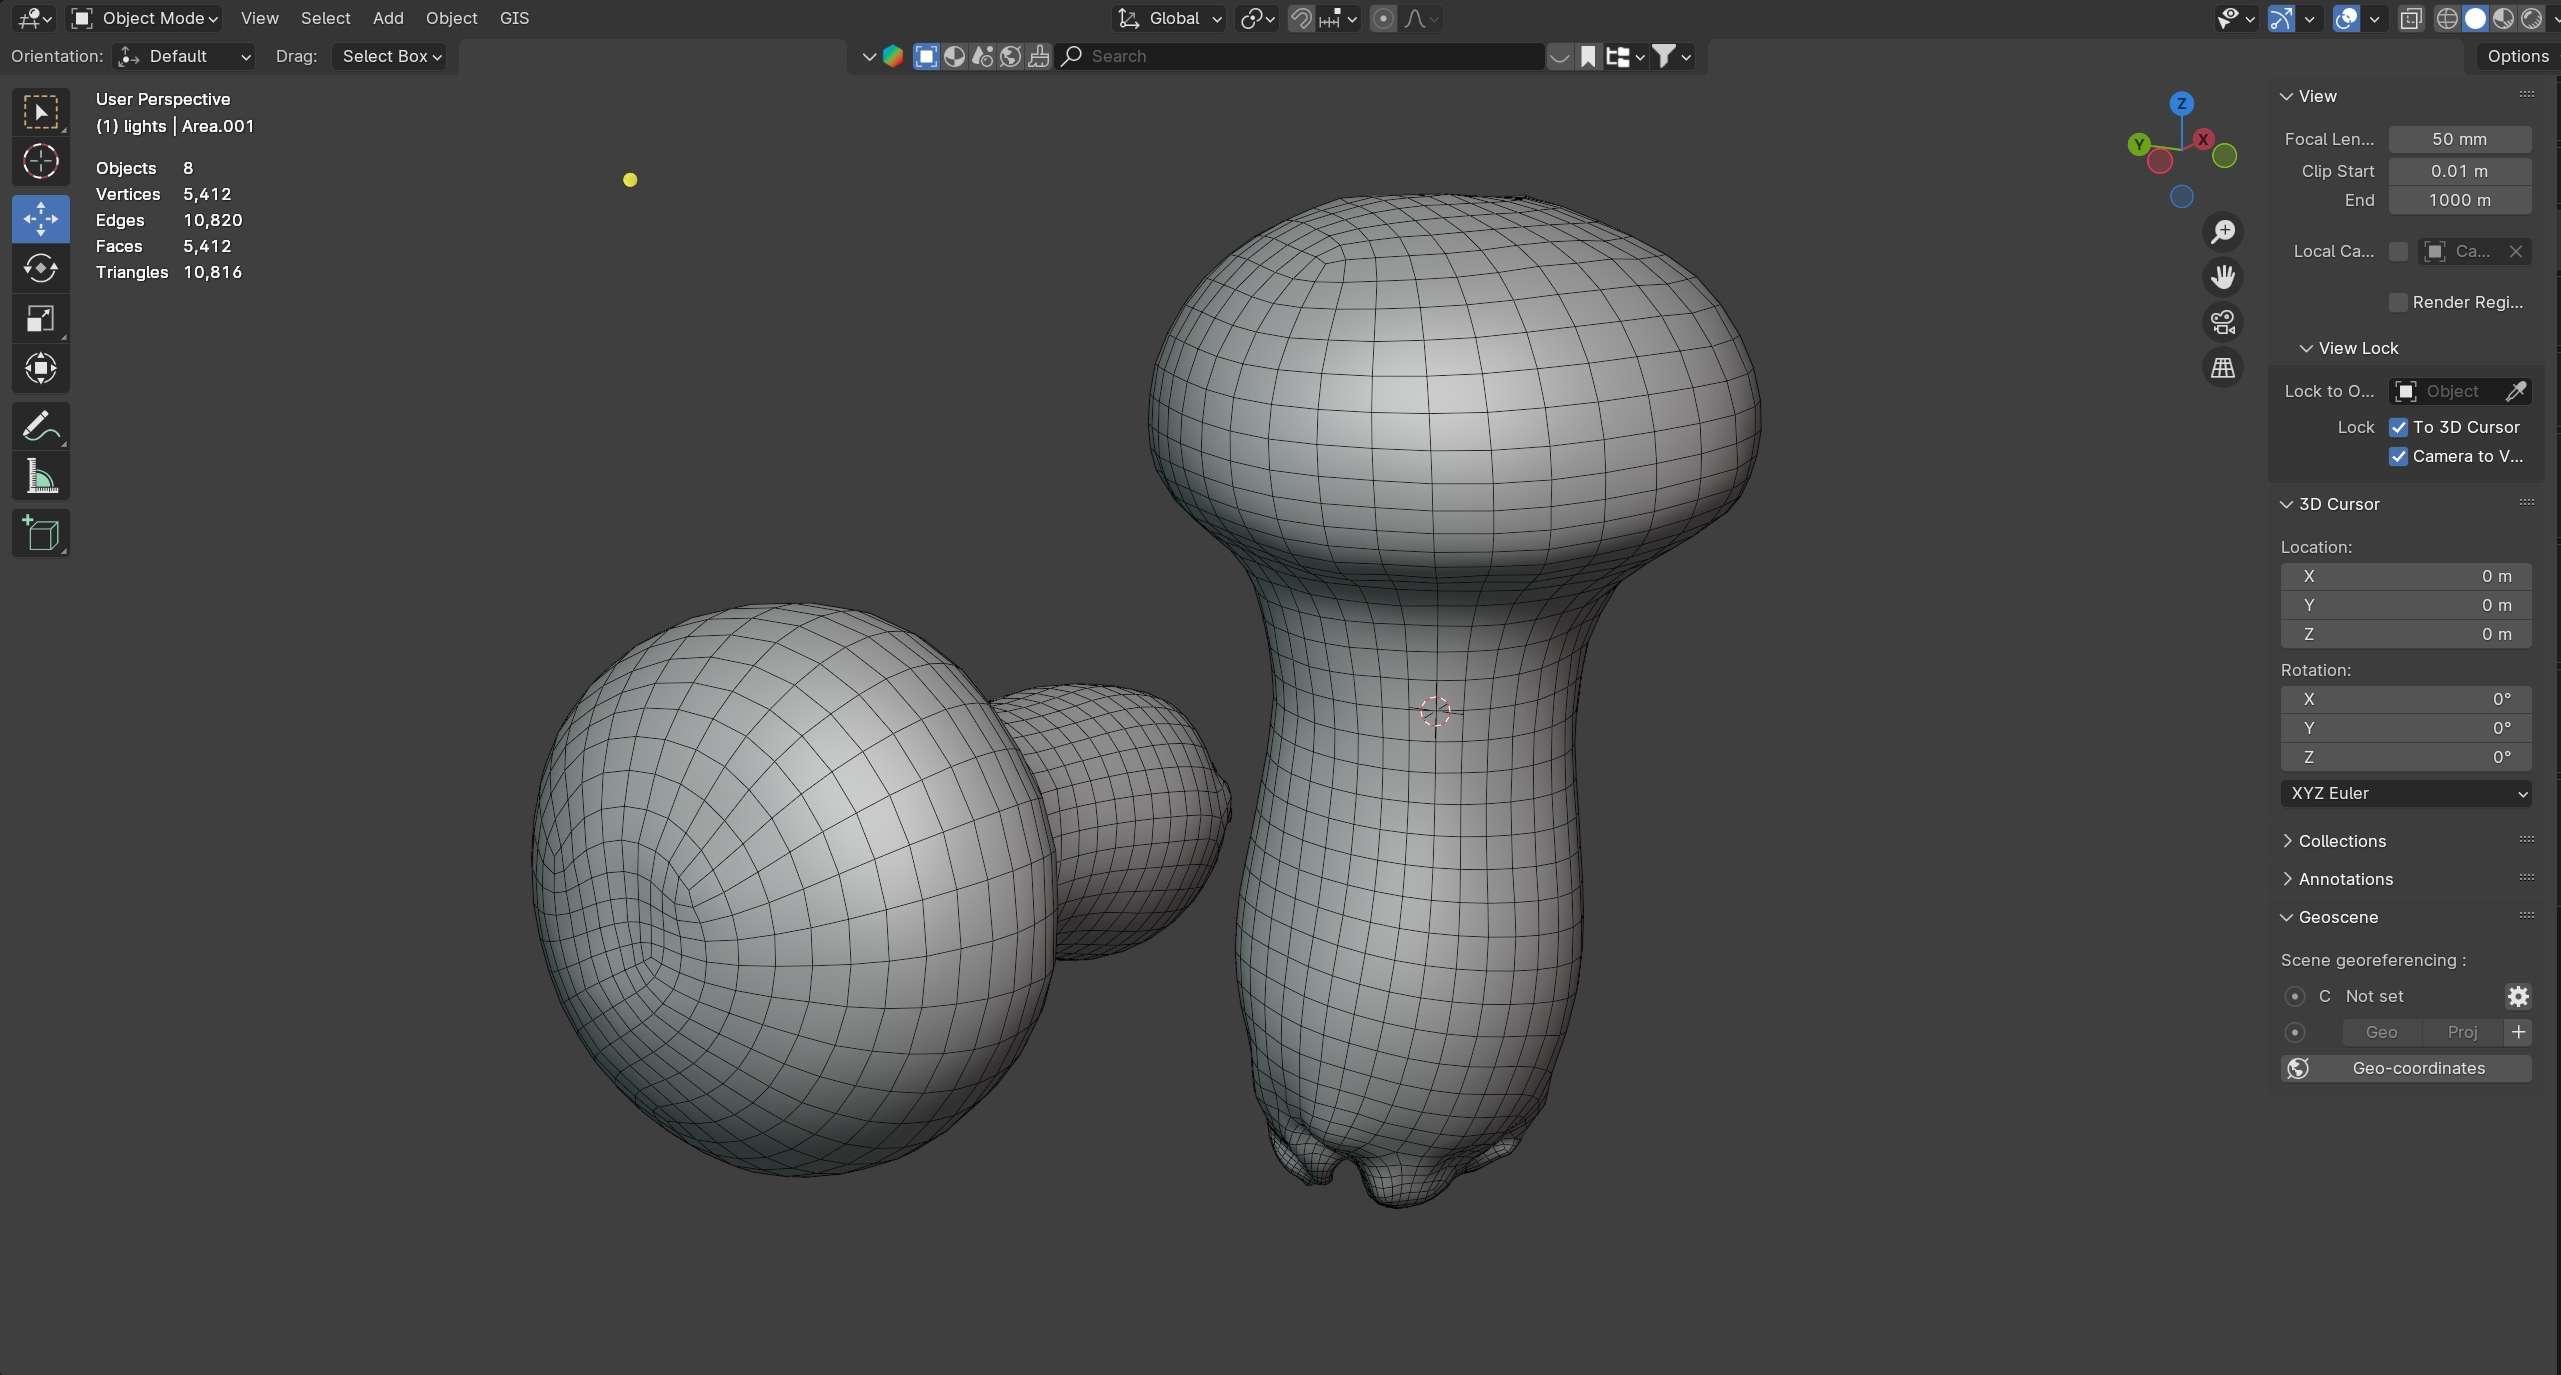Screen dimensions: 2561x1375
Task: Click the Geo-coordinates button
Action: (2405, 1068)
